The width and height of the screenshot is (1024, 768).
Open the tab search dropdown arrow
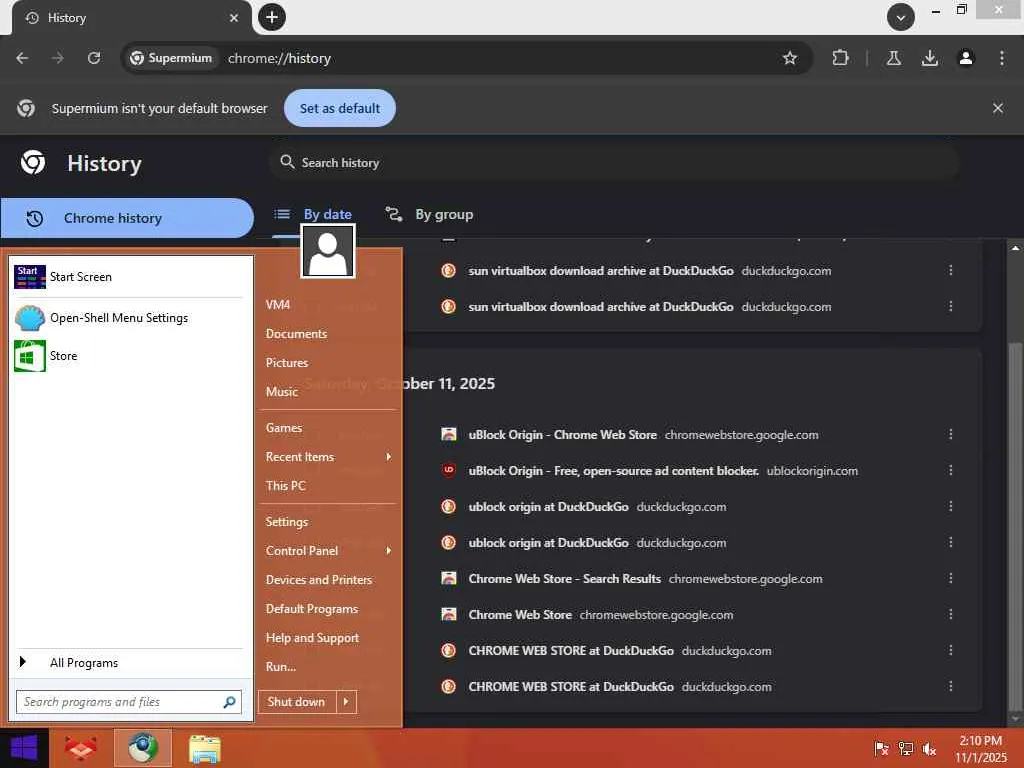[x=901, y=17]
